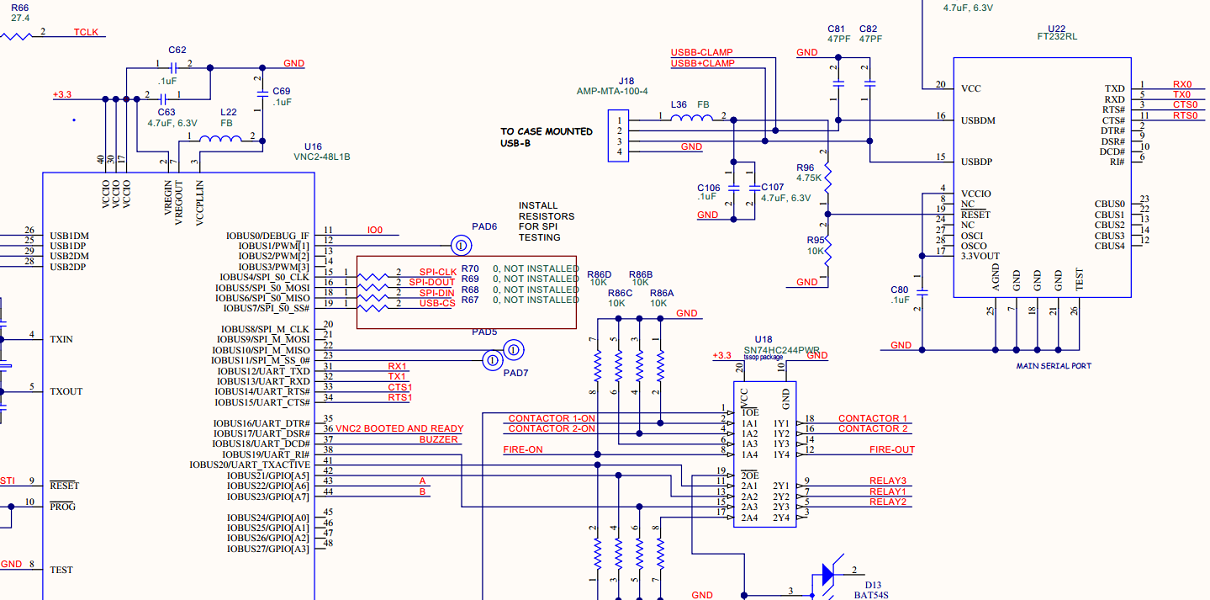Click the RX1 net label
The width and height of the screenshot is (1210, 600).
point(397,366)
